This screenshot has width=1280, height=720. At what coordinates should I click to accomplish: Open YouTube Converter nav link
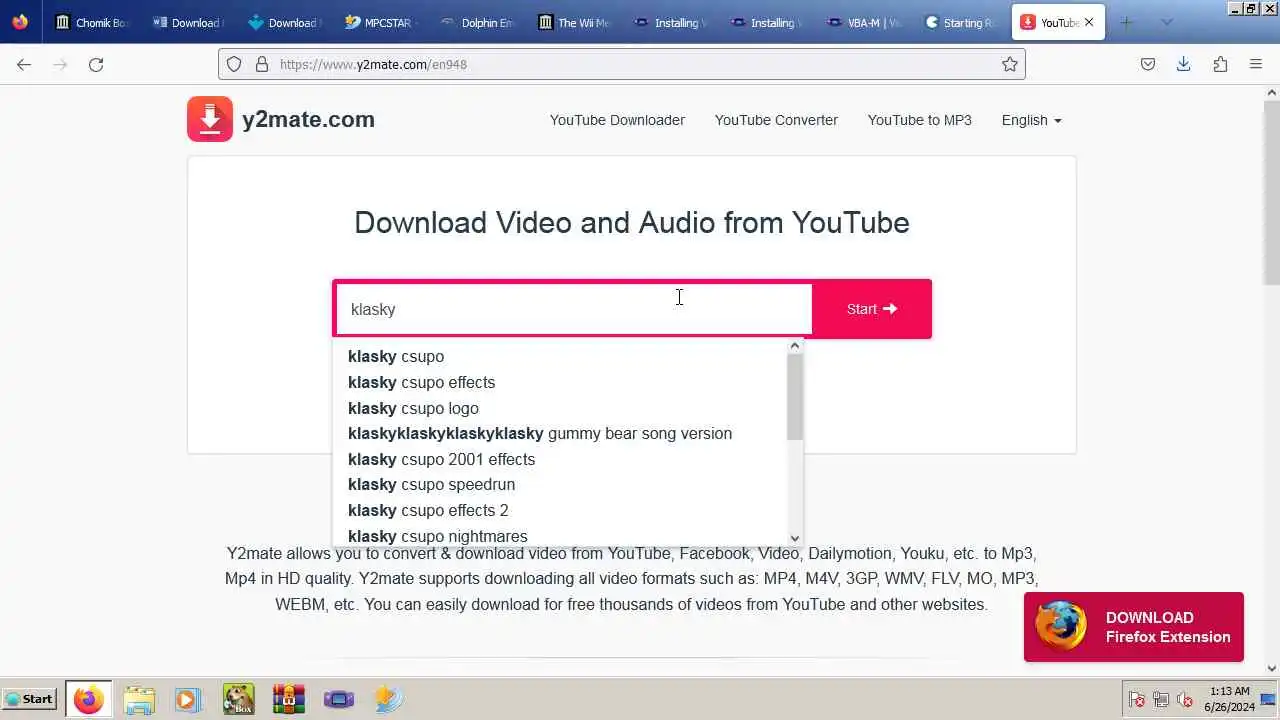point(776,120)
